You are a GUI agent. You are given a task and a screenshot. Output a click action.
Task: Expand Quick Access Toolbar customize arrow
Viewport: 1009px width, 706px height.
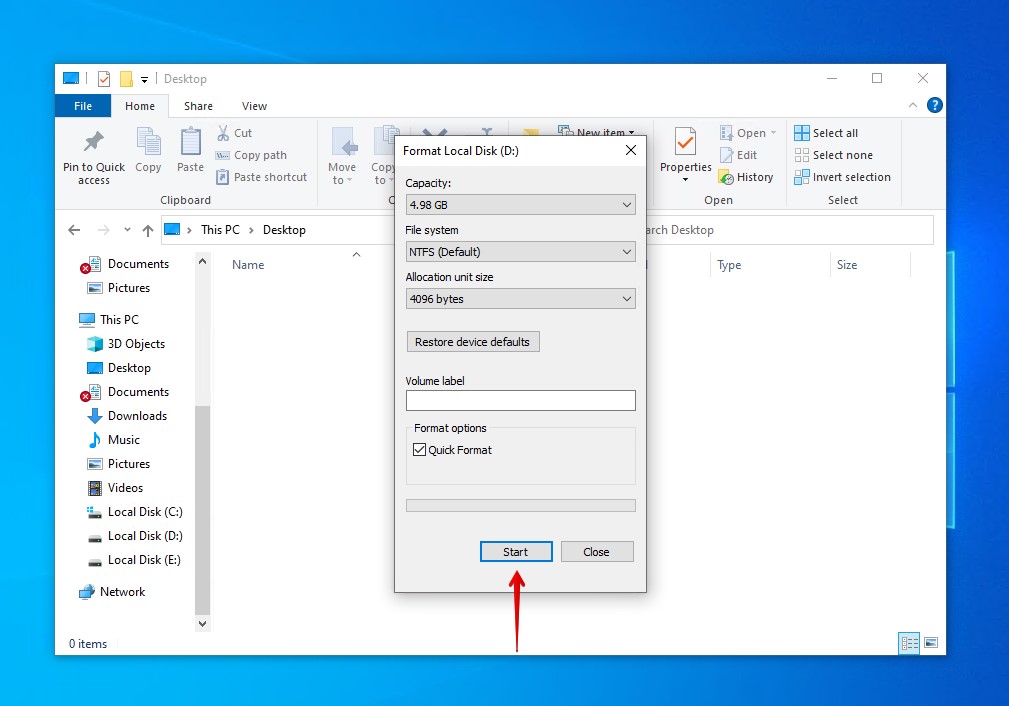[144, 79]
